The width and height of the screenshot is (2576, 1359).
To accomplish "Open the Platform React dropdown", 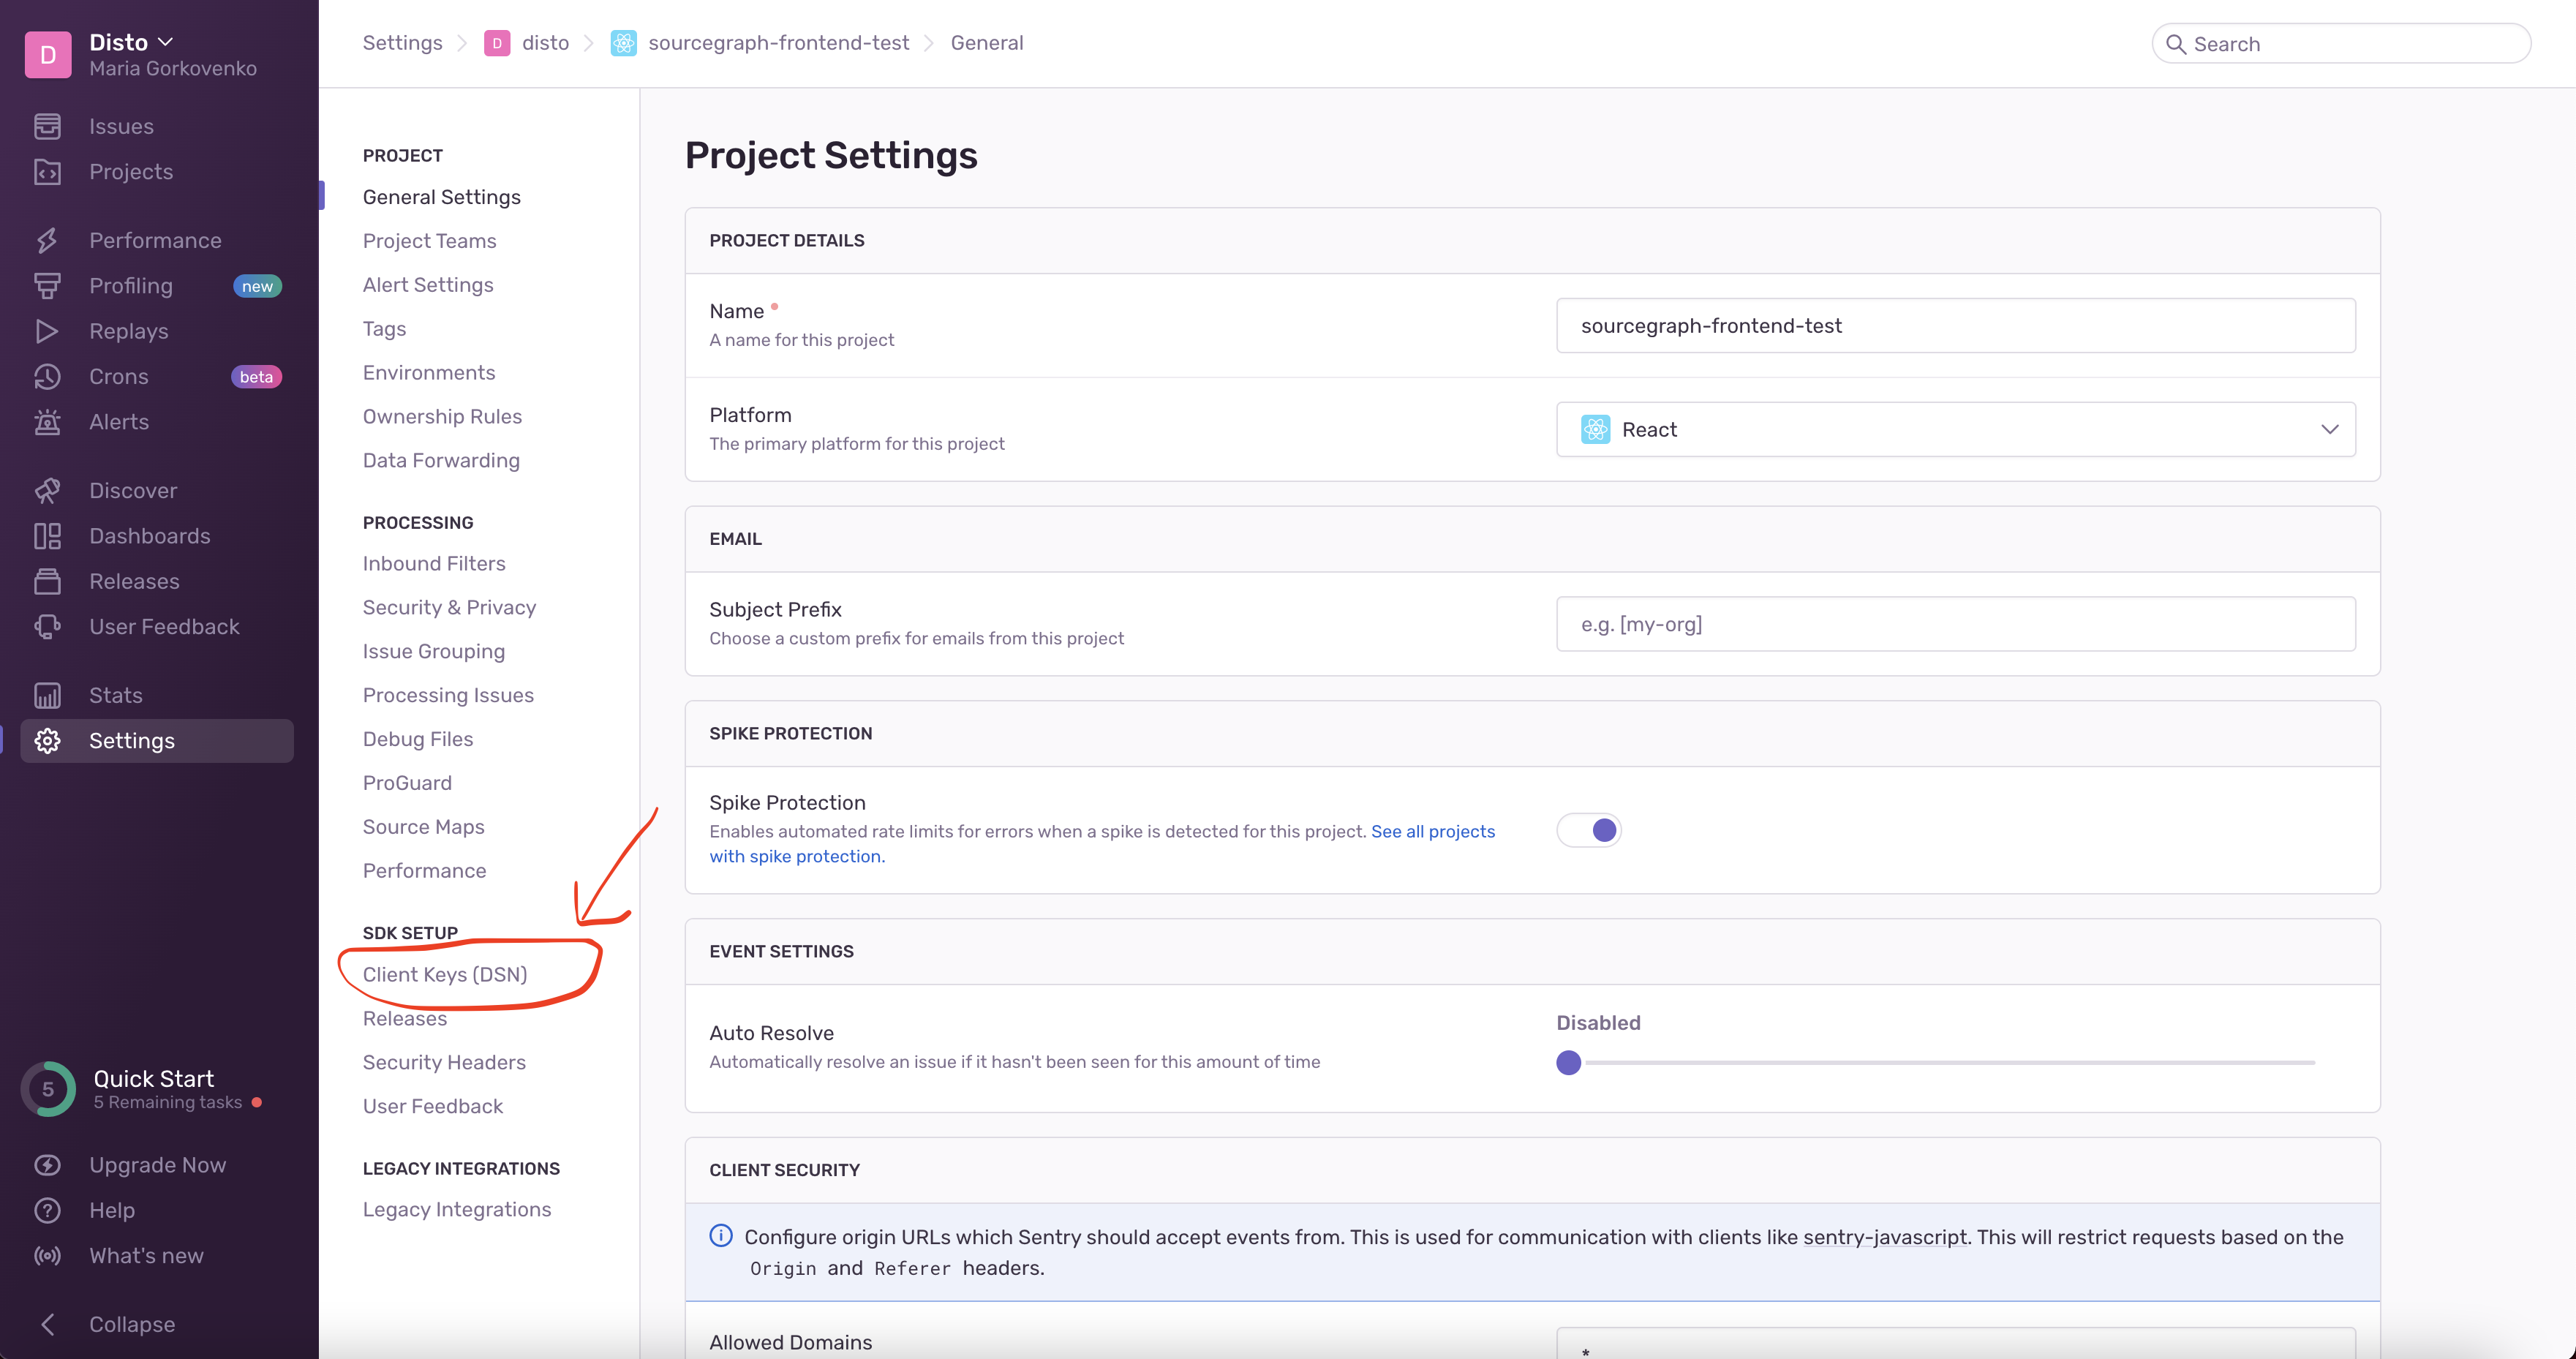I will point(1955,429).
